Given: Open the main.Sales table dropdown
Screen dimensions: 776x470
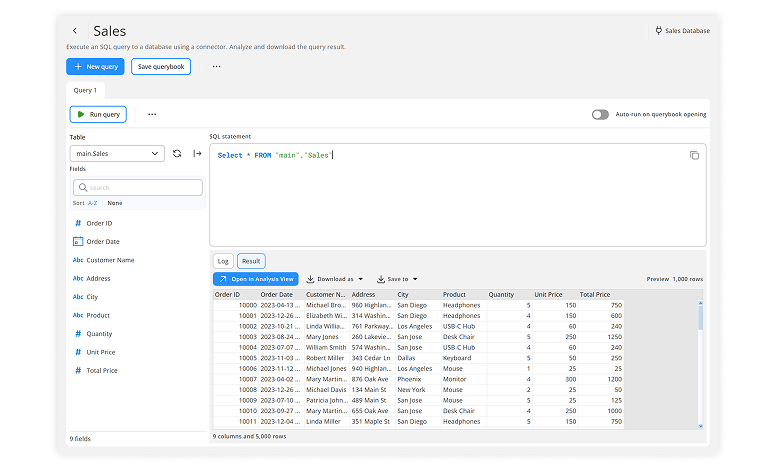Looking at the screenshot, I should click(x=117, y=153).
